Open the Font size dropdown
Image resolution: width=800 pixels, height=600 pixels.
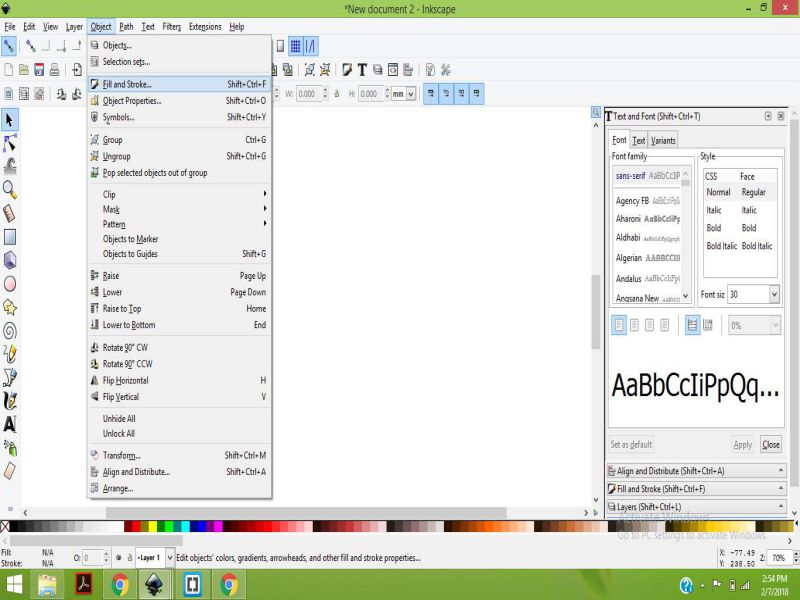(x=774, y=294)
